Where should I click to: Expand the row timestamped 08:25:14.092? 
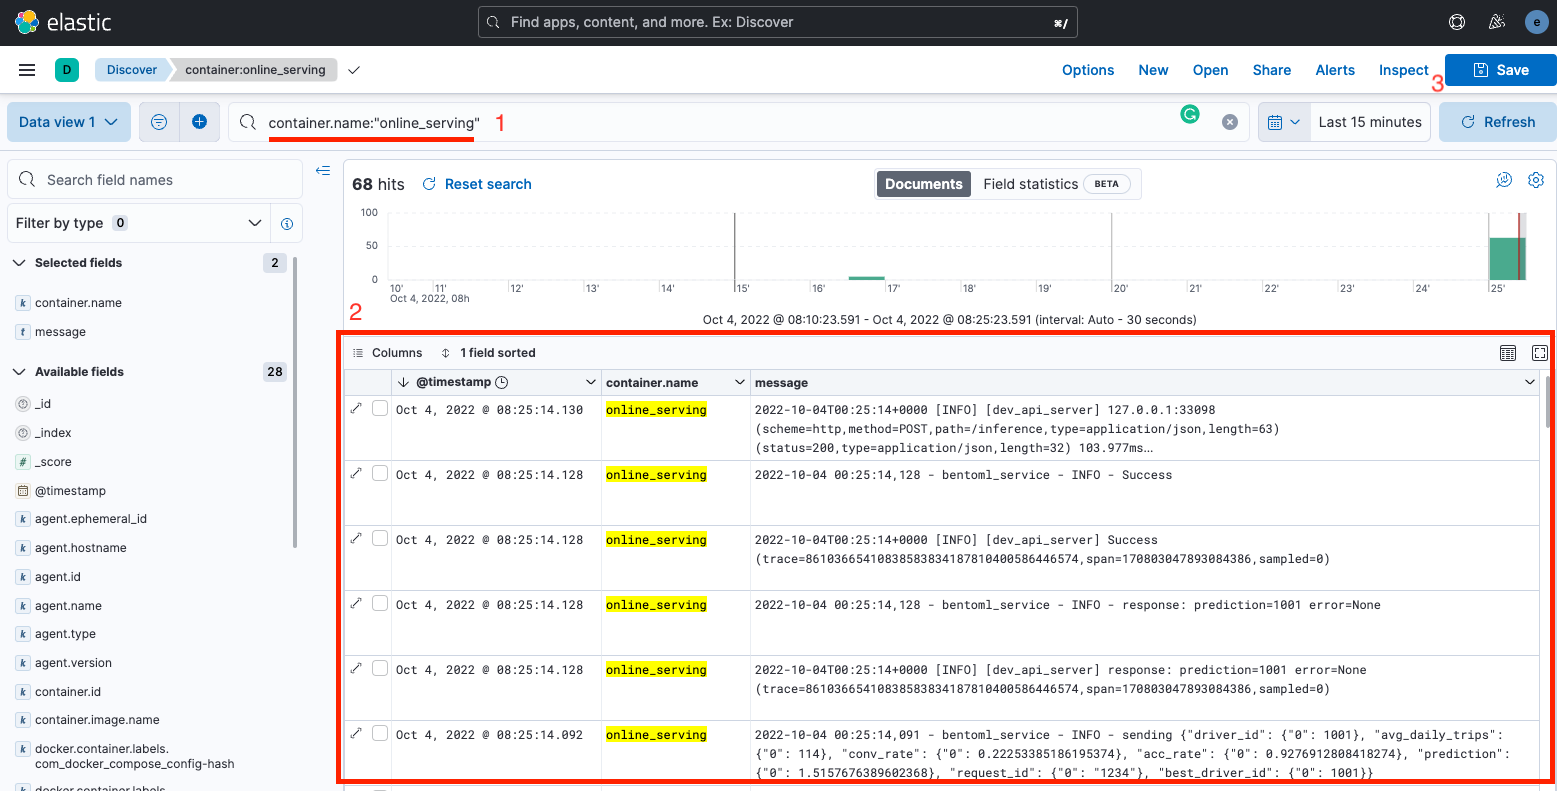(356, 733)
